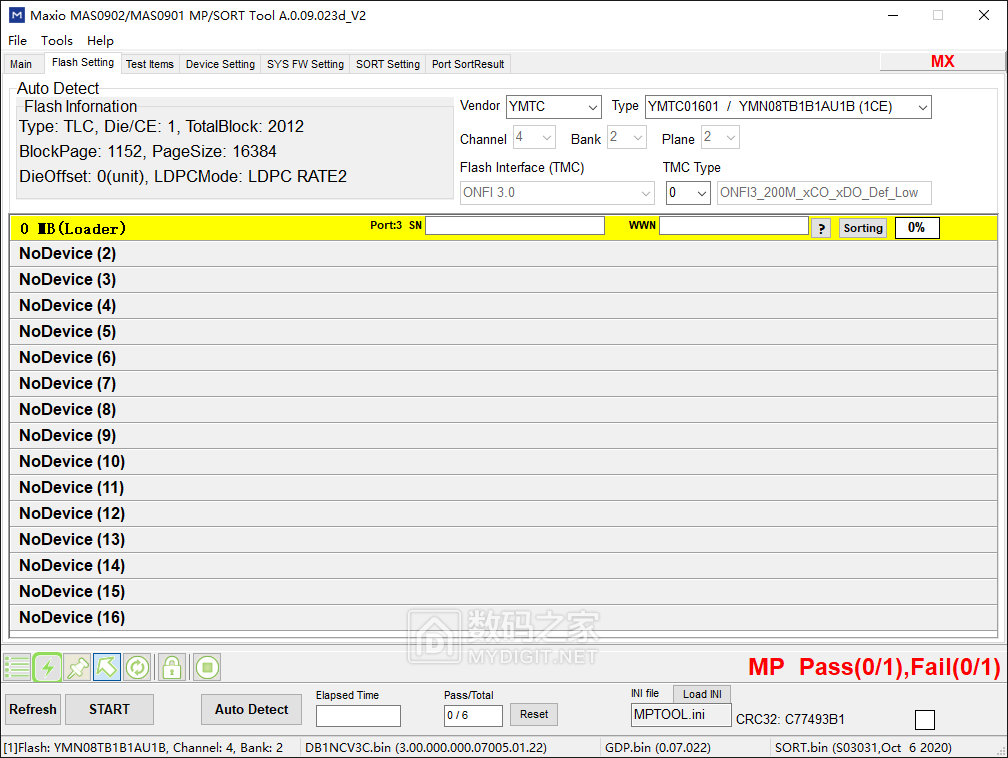Open the Flash Interface ONFI 3.0 dropdown
This screenshot has height=758, width=1008.
[x=557, y=193]
